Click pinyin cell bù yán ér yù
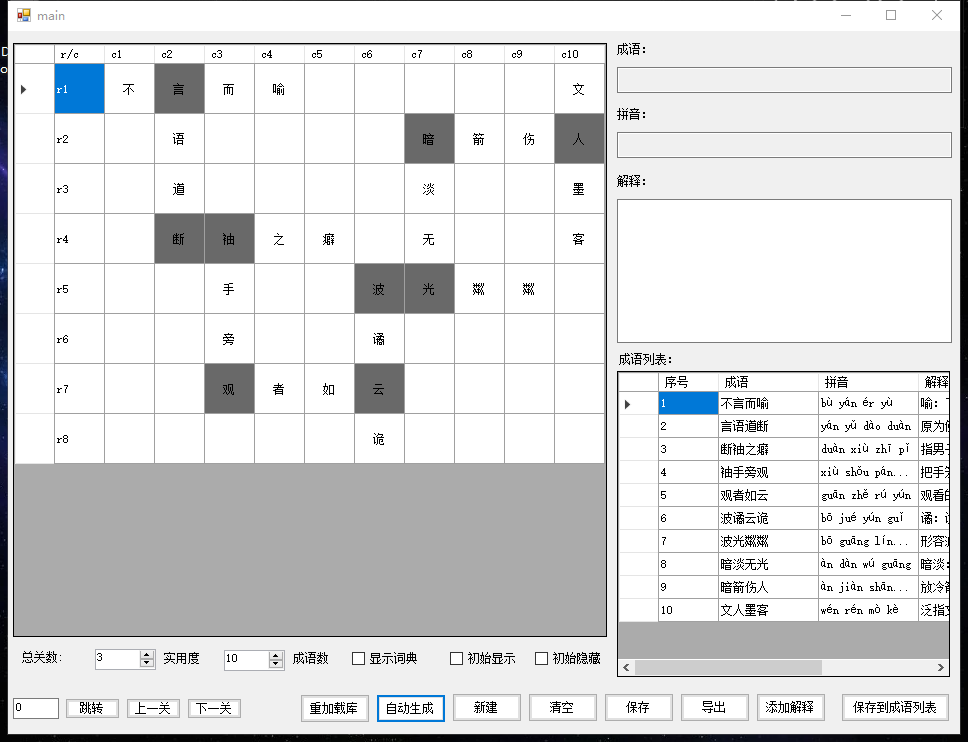 (x=869, y=404)
